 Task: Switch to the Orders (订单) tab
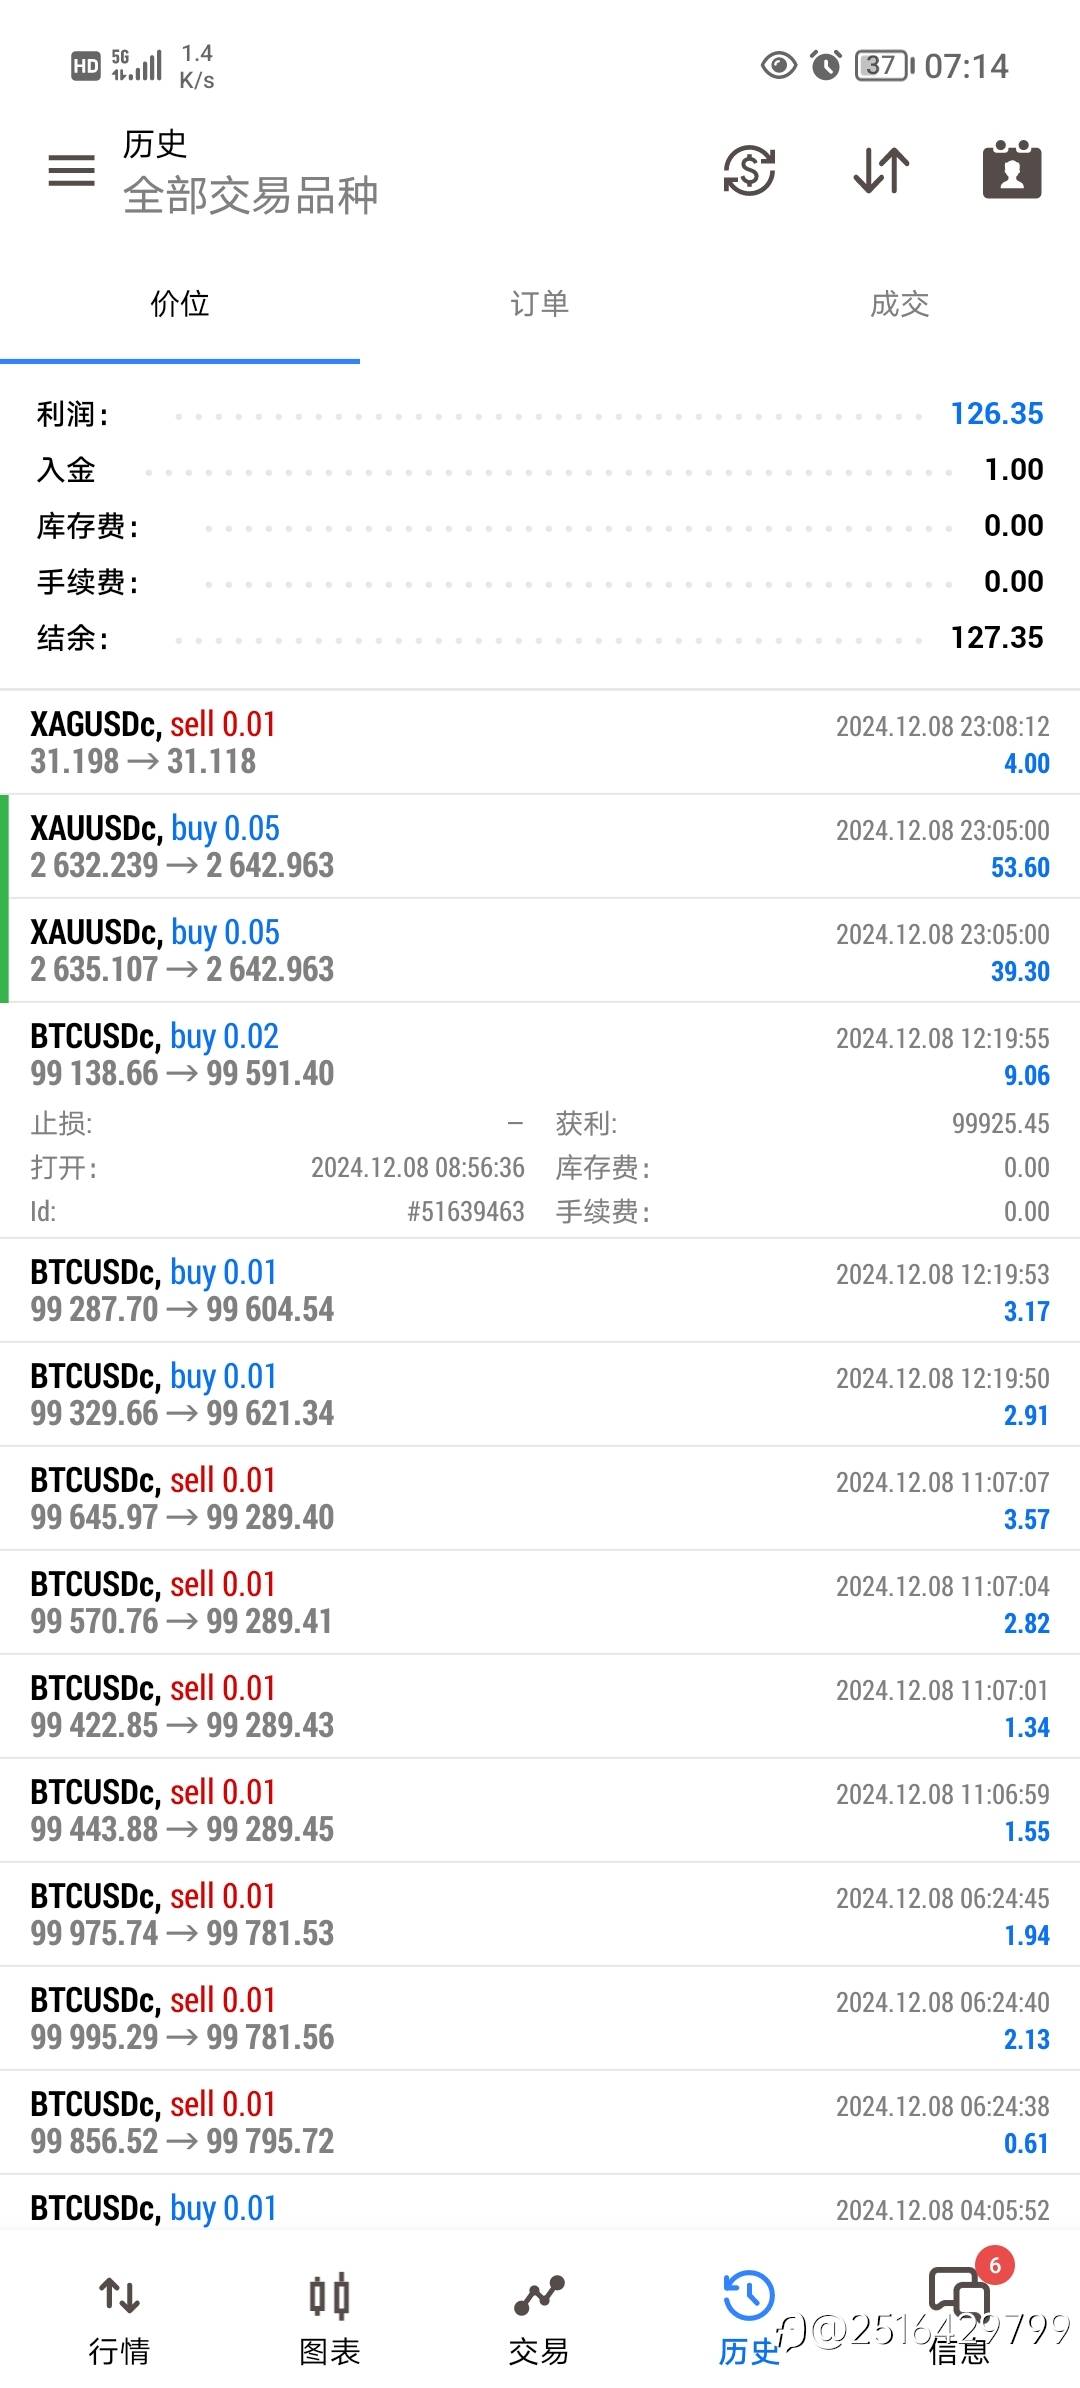pyautogui.click(x=539, y=304)
